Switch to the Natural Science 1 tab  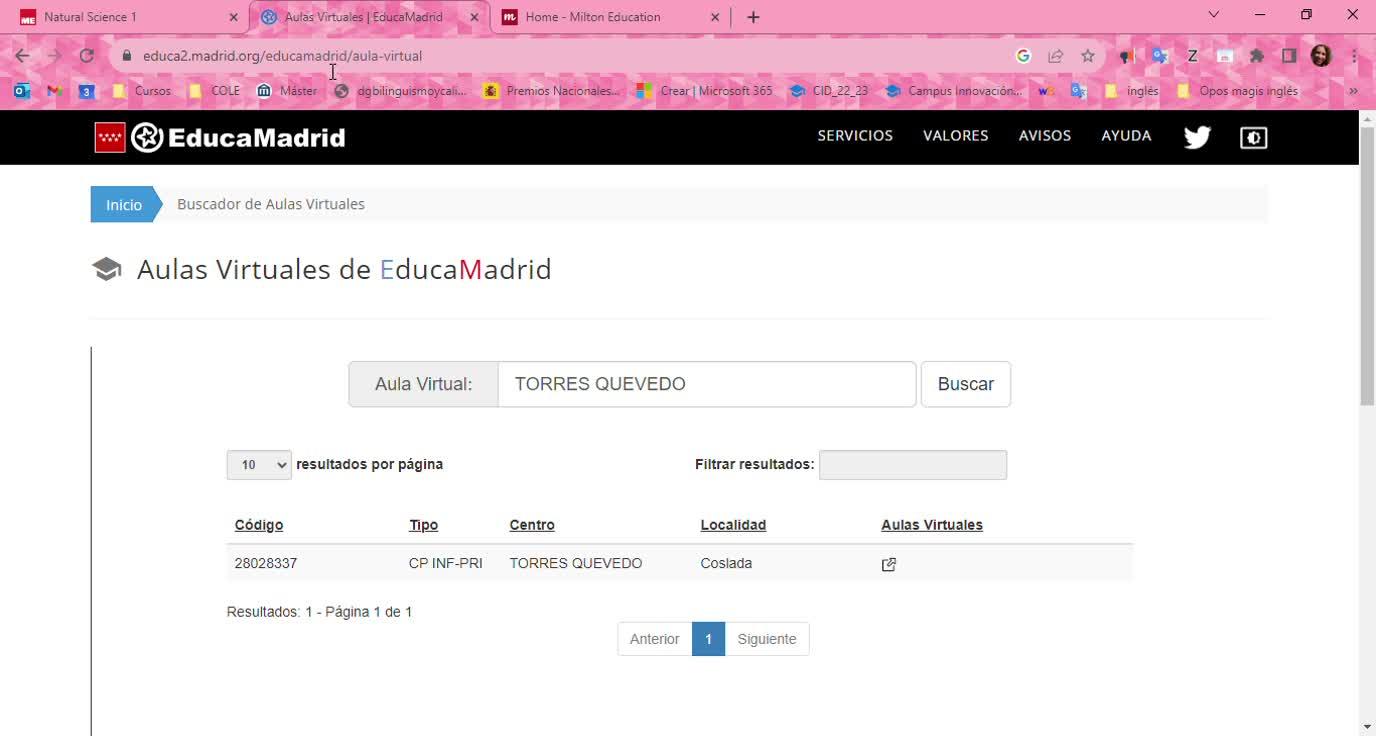tap(122, 17)
